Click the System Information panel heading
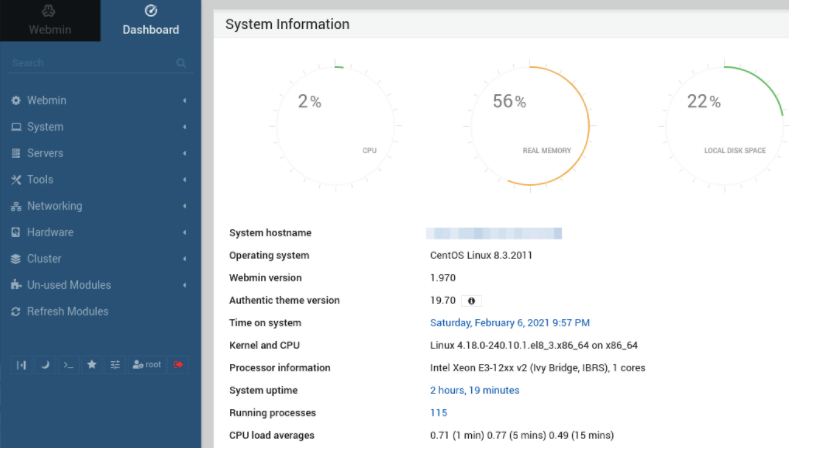 click(287, 24)
